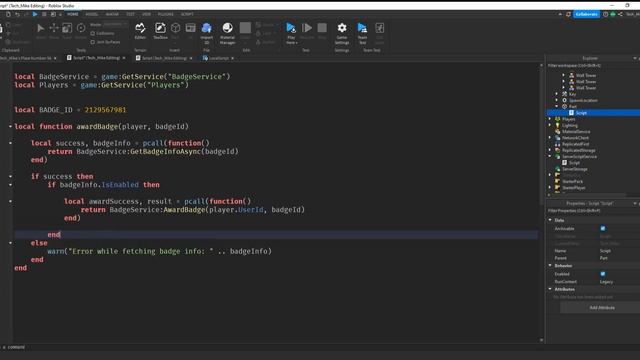Select the Rotate tool icon
The image size is (640, 360).
81,28
